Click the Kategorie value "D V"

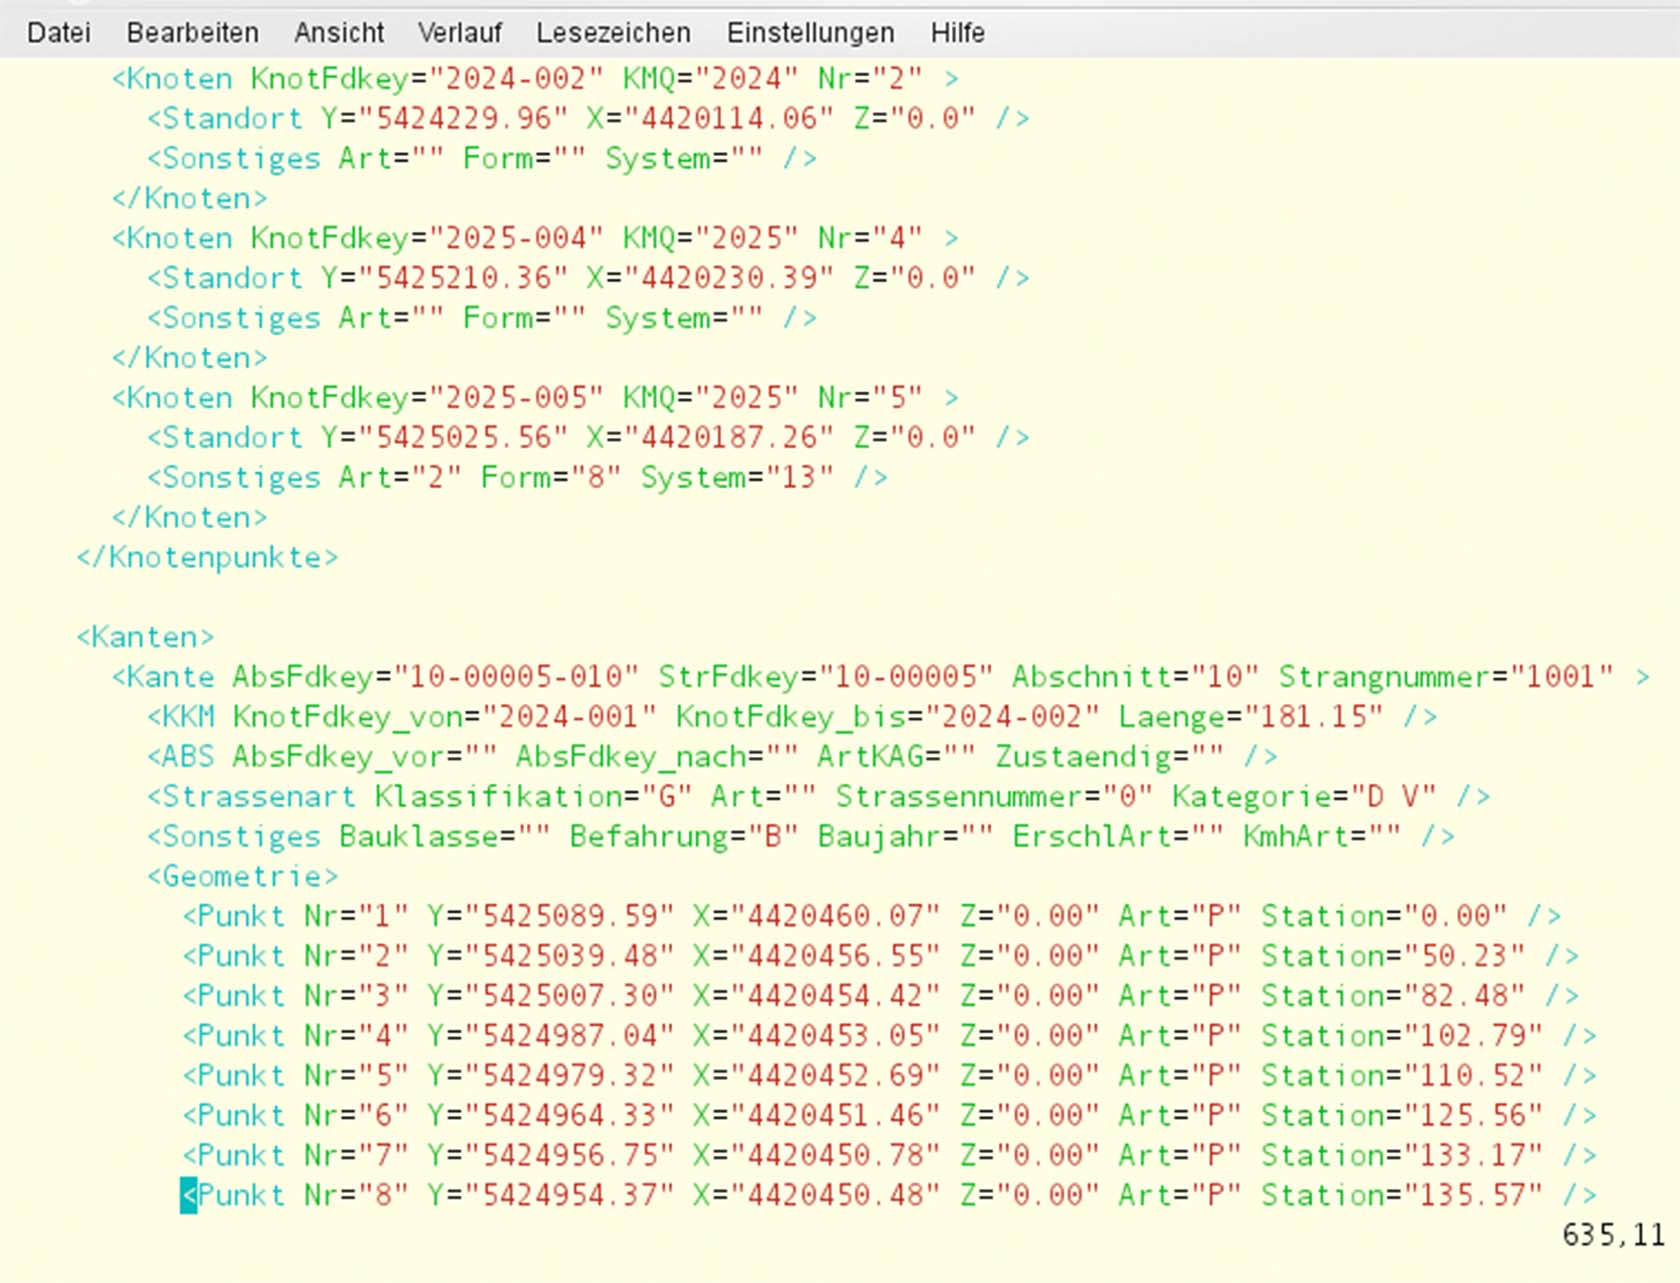click(x=1393, y=797)
